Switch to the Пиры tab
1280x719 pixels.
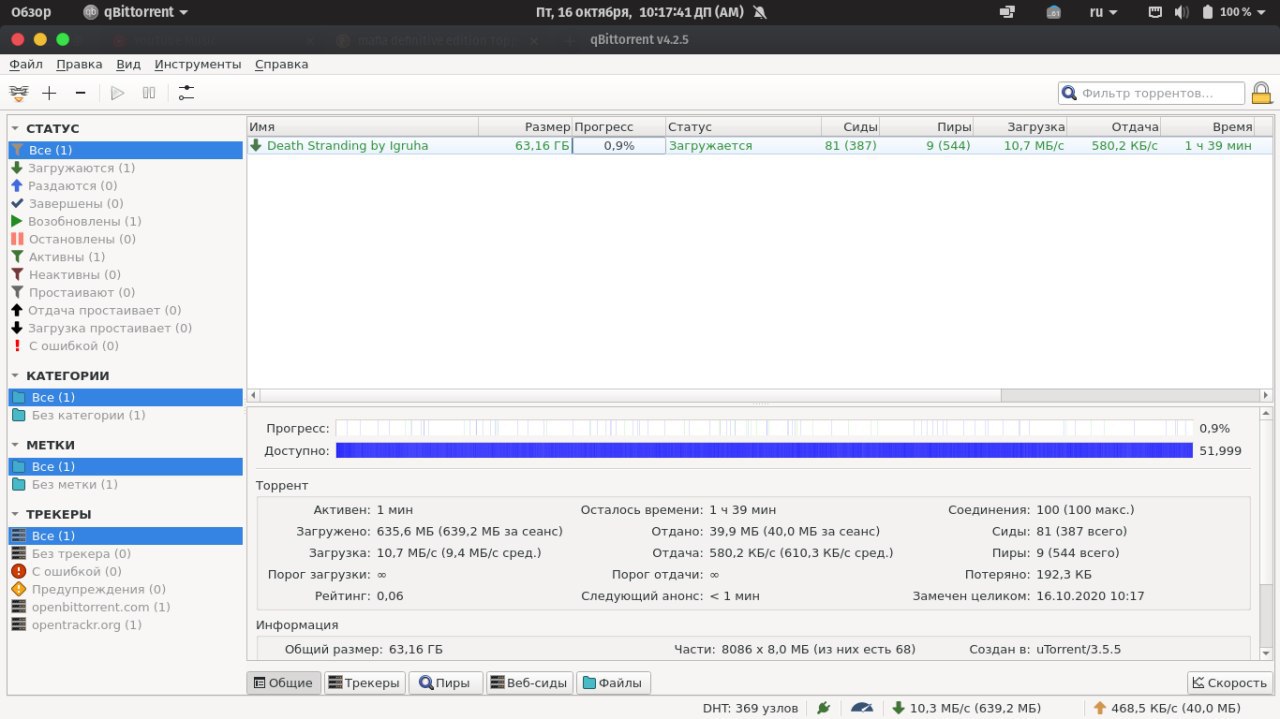(444, 683)
